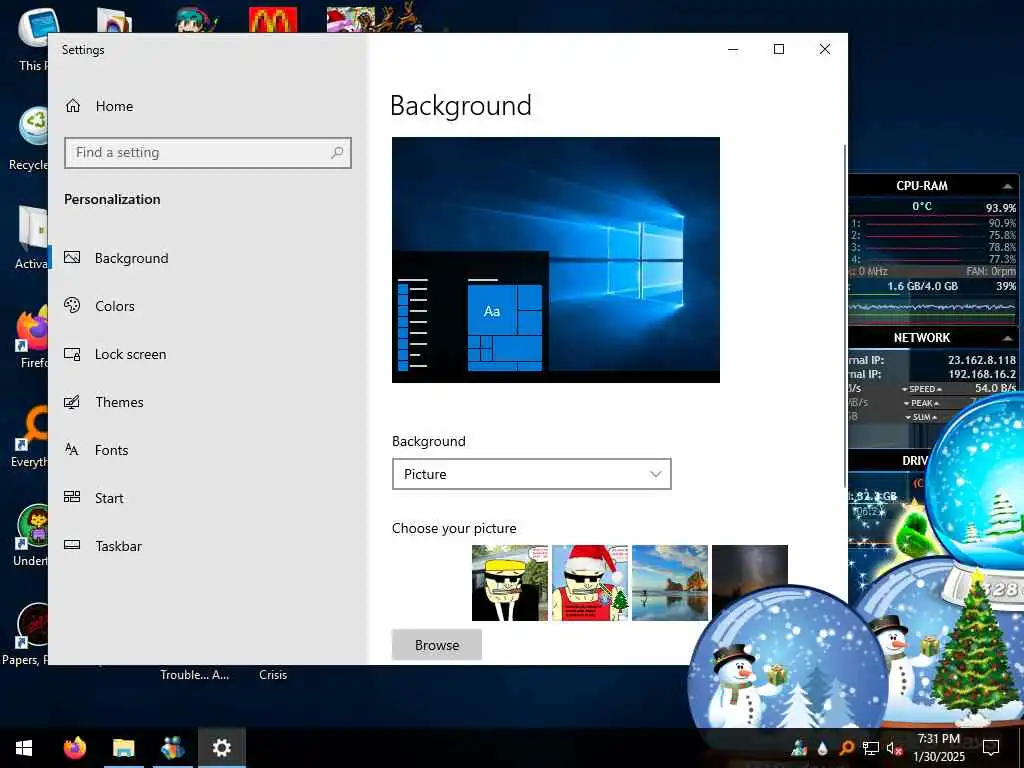1024x768 pixels.
Task: Collapse the CPU-RAM gadget section
Action: [1008, 186]
